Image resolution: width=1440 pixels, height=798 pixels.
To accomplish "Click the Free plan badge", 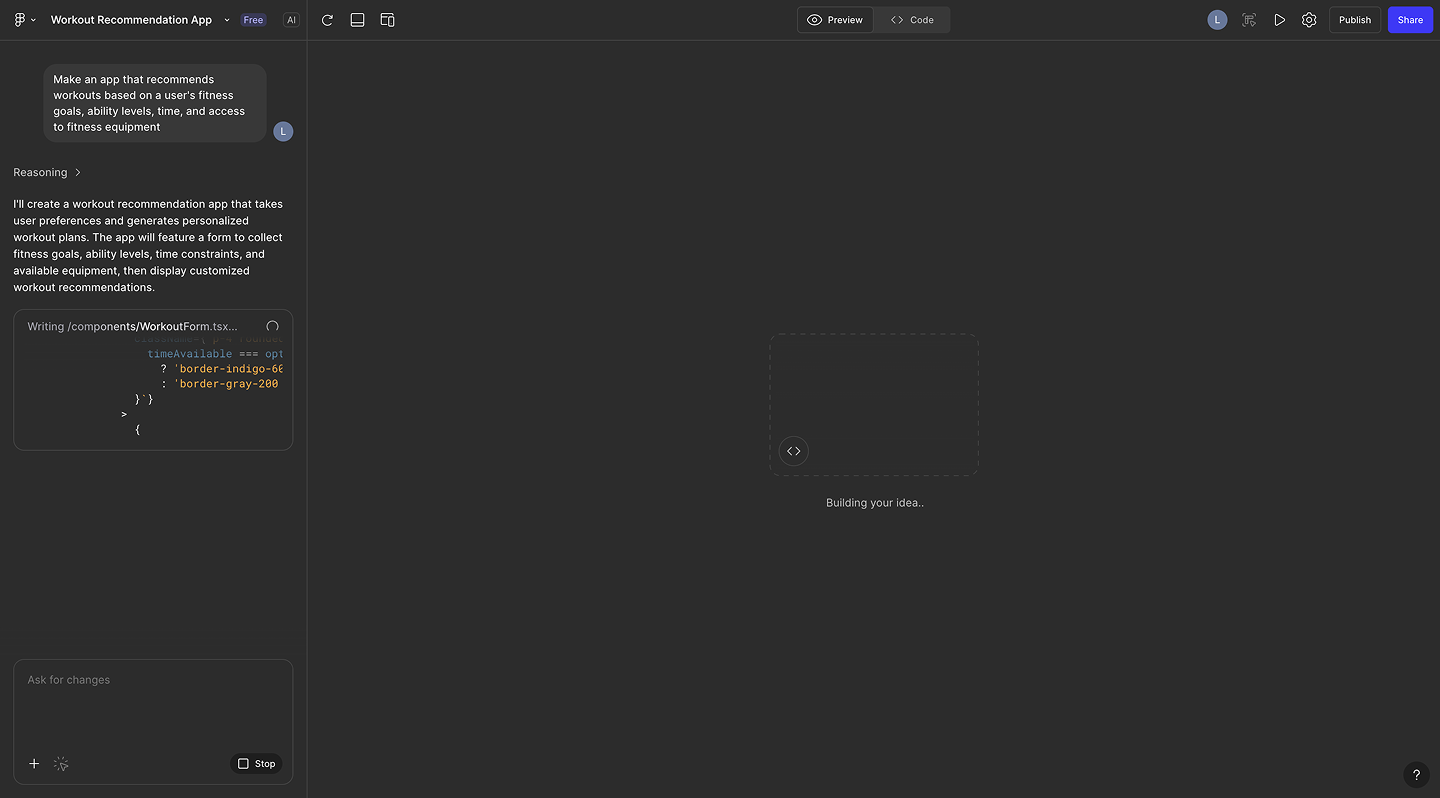I will tap(253, 19).
